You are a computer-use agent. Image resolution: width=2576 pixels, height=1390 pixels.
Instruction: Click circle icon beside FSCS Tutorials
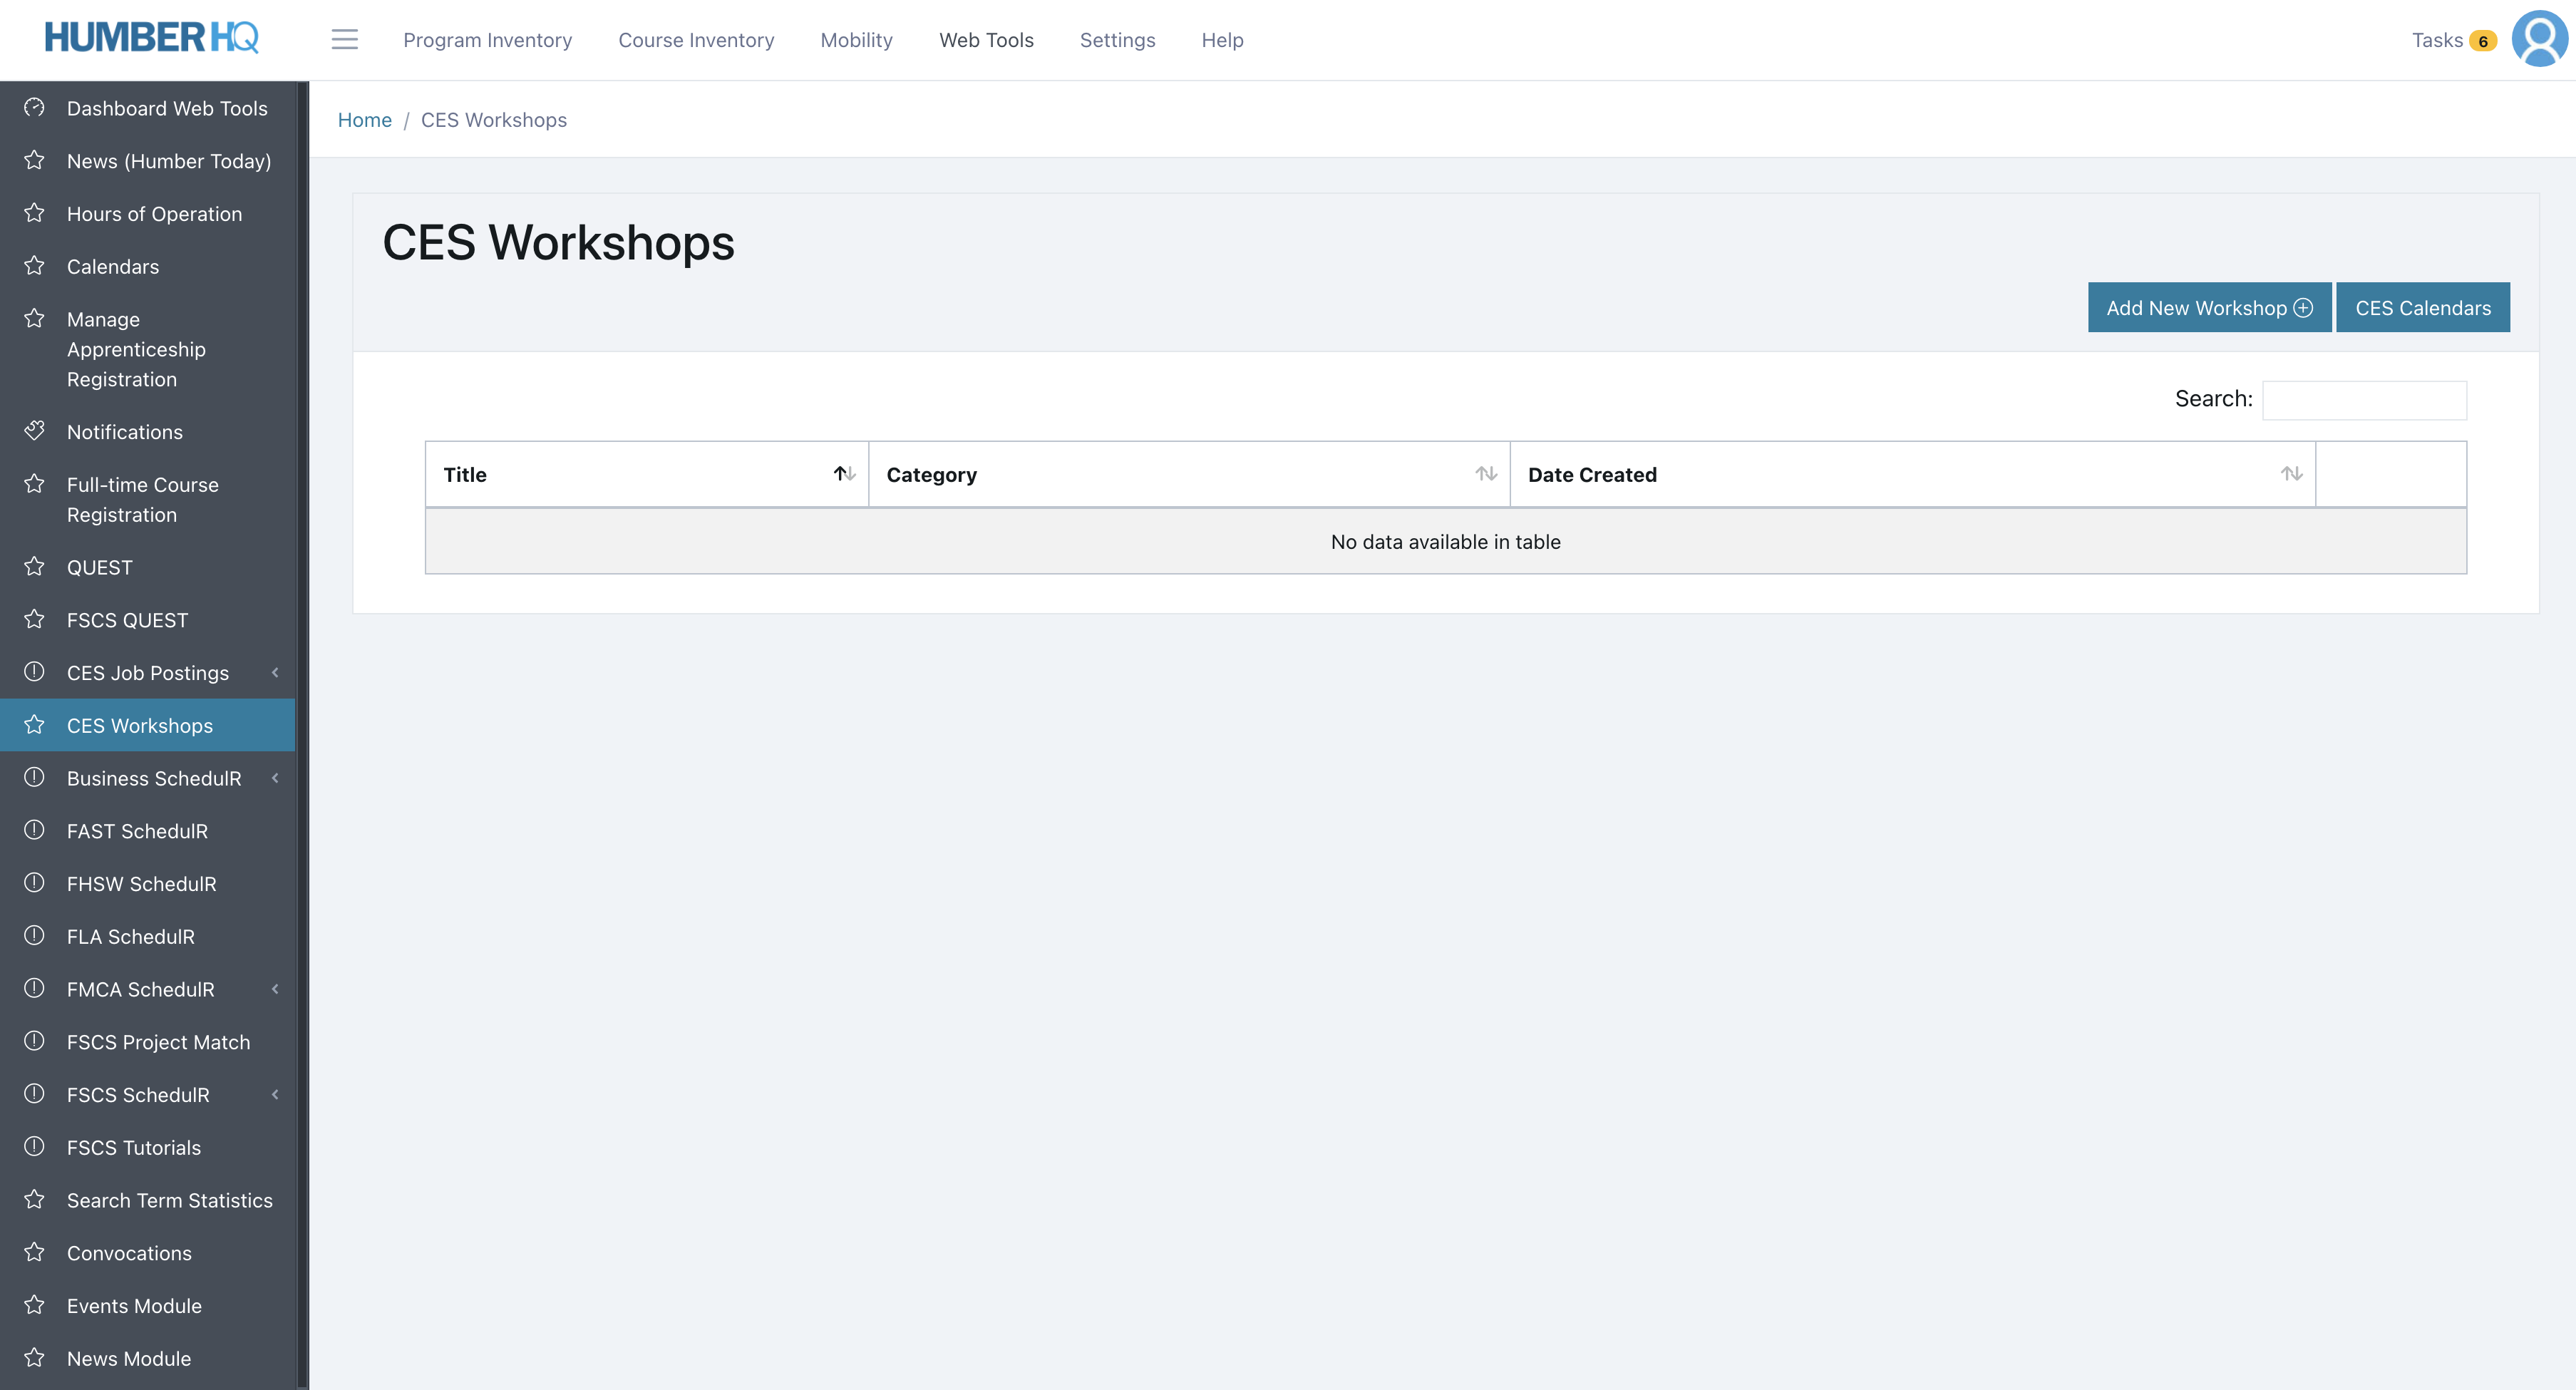point(34,1147)
